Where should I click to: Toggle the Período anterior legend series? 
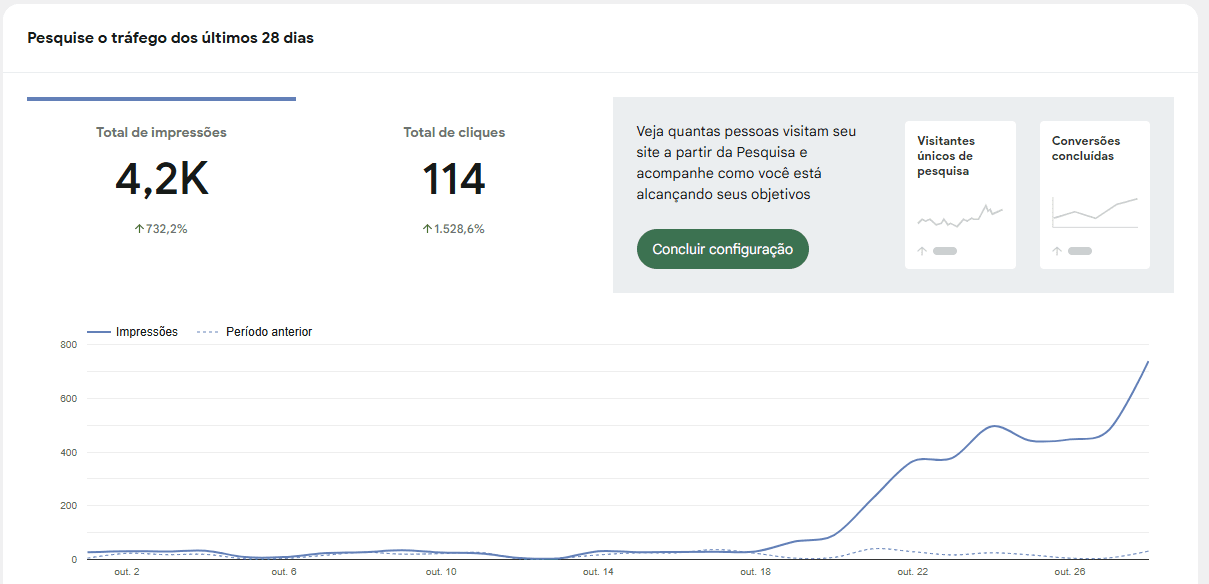pos(255,332)
